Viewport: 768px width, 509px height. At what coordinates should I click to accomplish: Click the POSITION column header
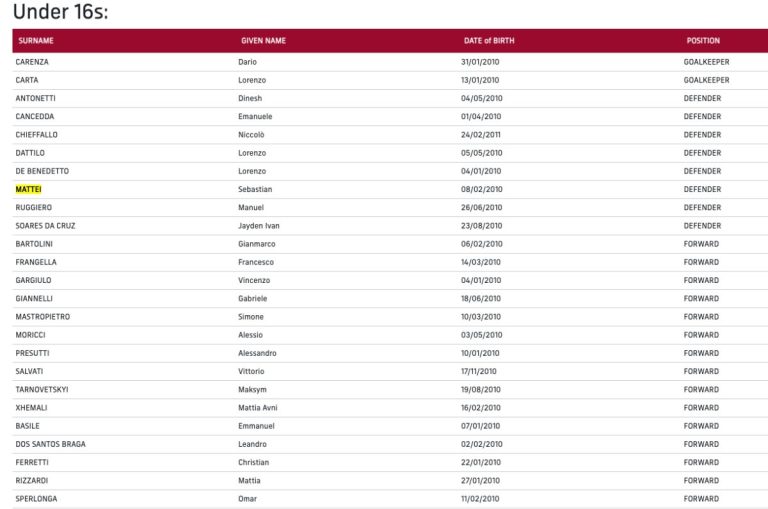[702, 41]
